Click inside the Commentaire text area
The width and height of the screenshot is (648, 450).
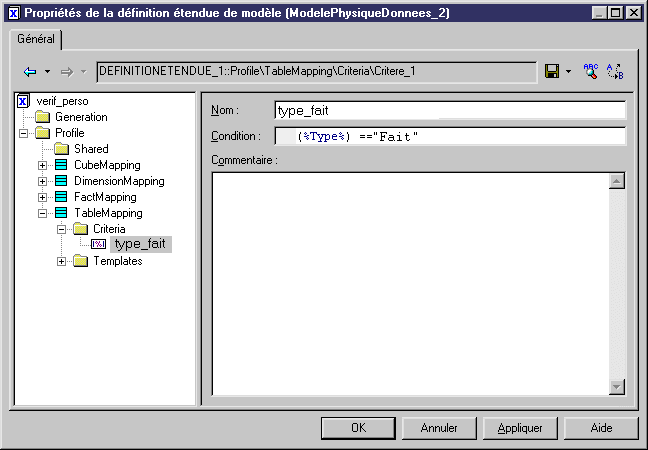click(x=410, y=284)
